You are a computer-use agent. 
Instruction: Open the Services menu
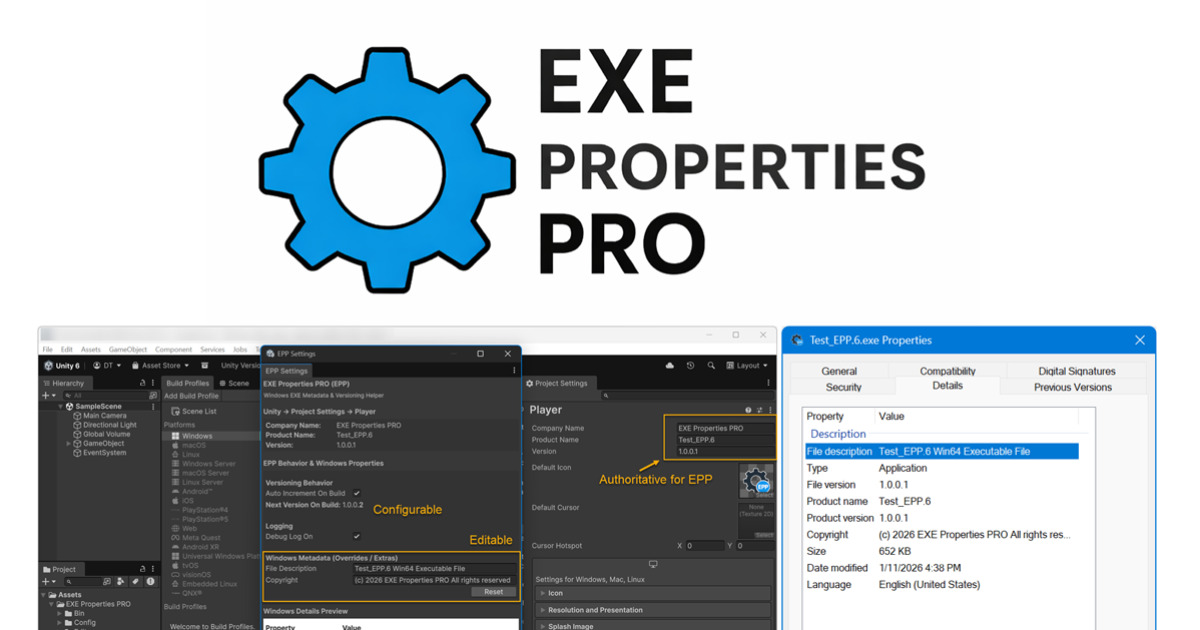coord(212,350)
